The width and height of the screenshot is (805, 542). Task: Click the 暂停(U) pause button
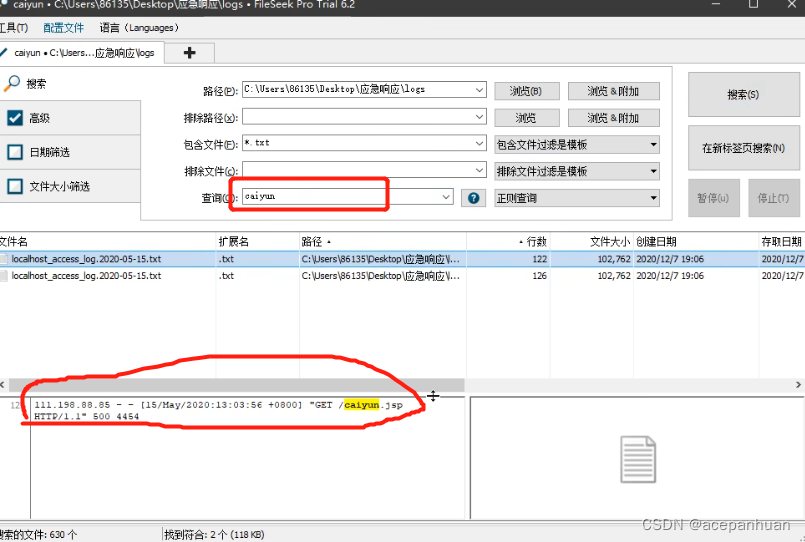(714, 198)
